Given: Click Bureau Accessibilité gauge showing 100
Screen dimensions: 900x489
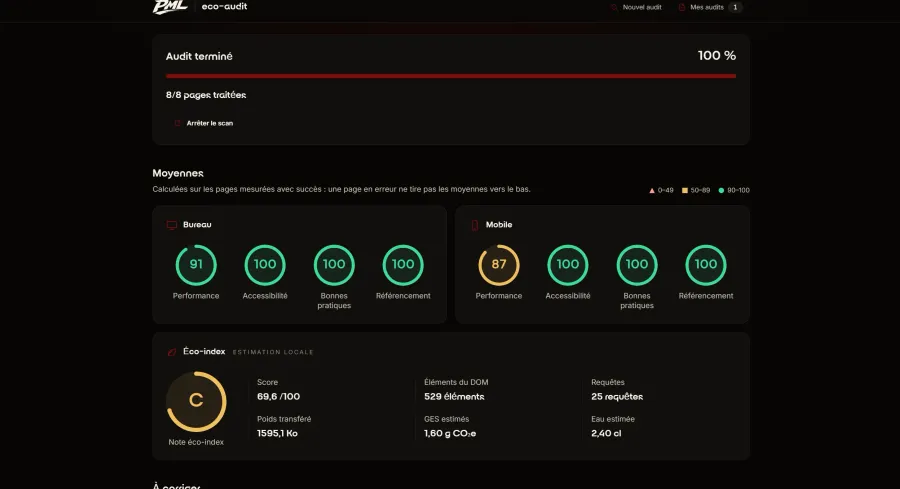Looking at the screenshot, I should tap(265, 265).
